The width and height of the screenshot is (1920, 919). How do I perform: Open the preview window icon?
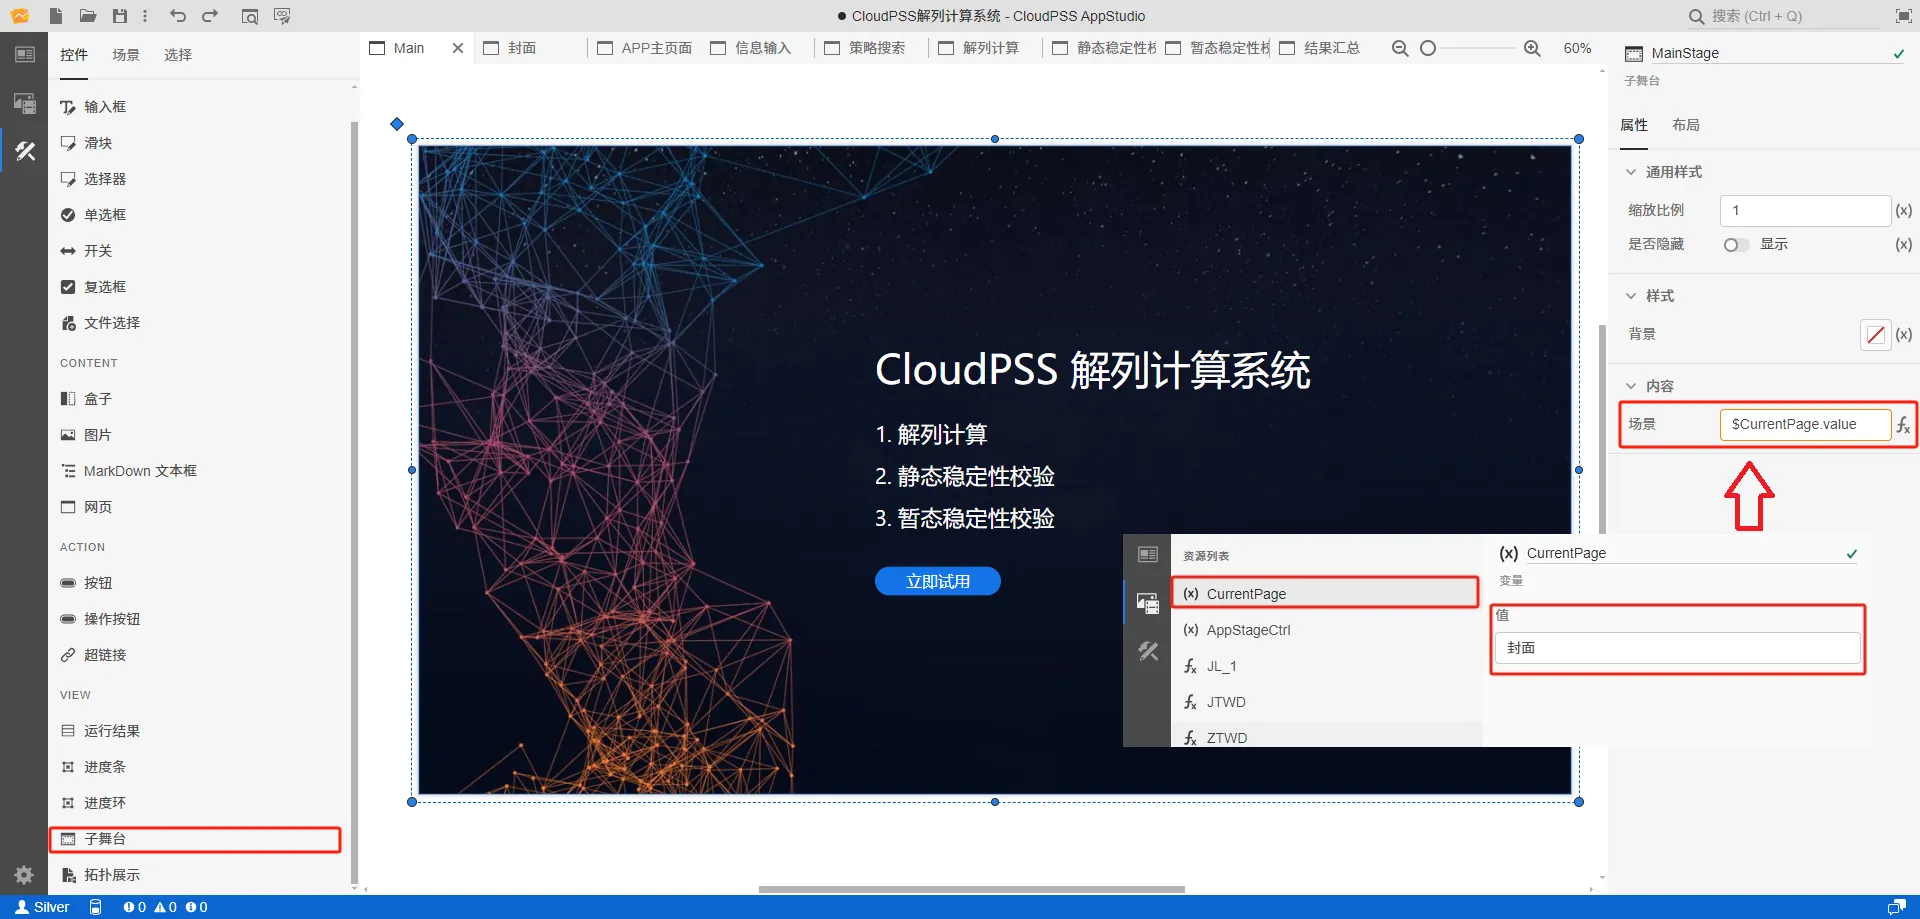(250, 16)
